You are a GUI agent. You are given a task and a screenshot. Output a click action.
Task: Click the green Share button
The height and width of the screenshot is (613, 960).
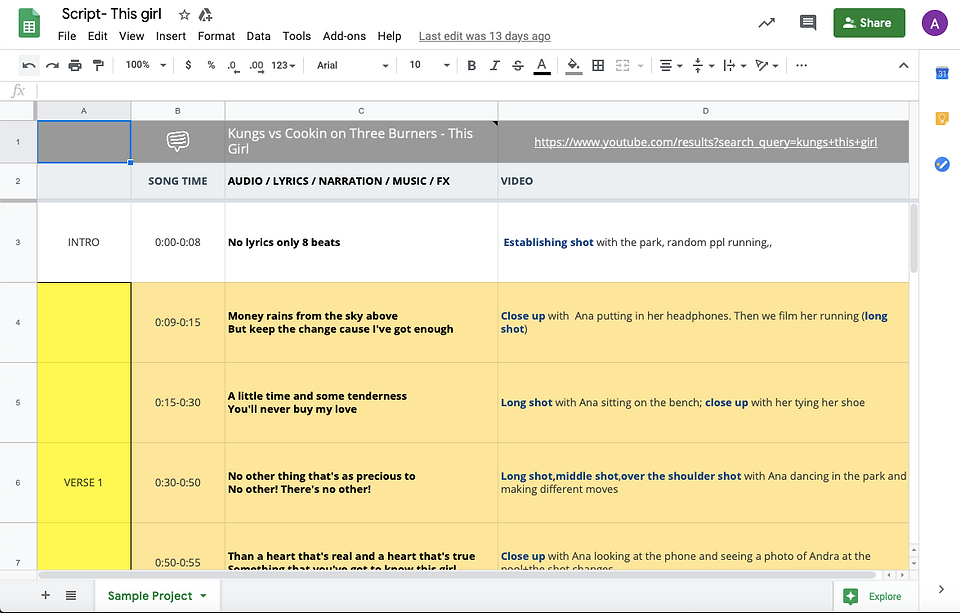[869, 23]
